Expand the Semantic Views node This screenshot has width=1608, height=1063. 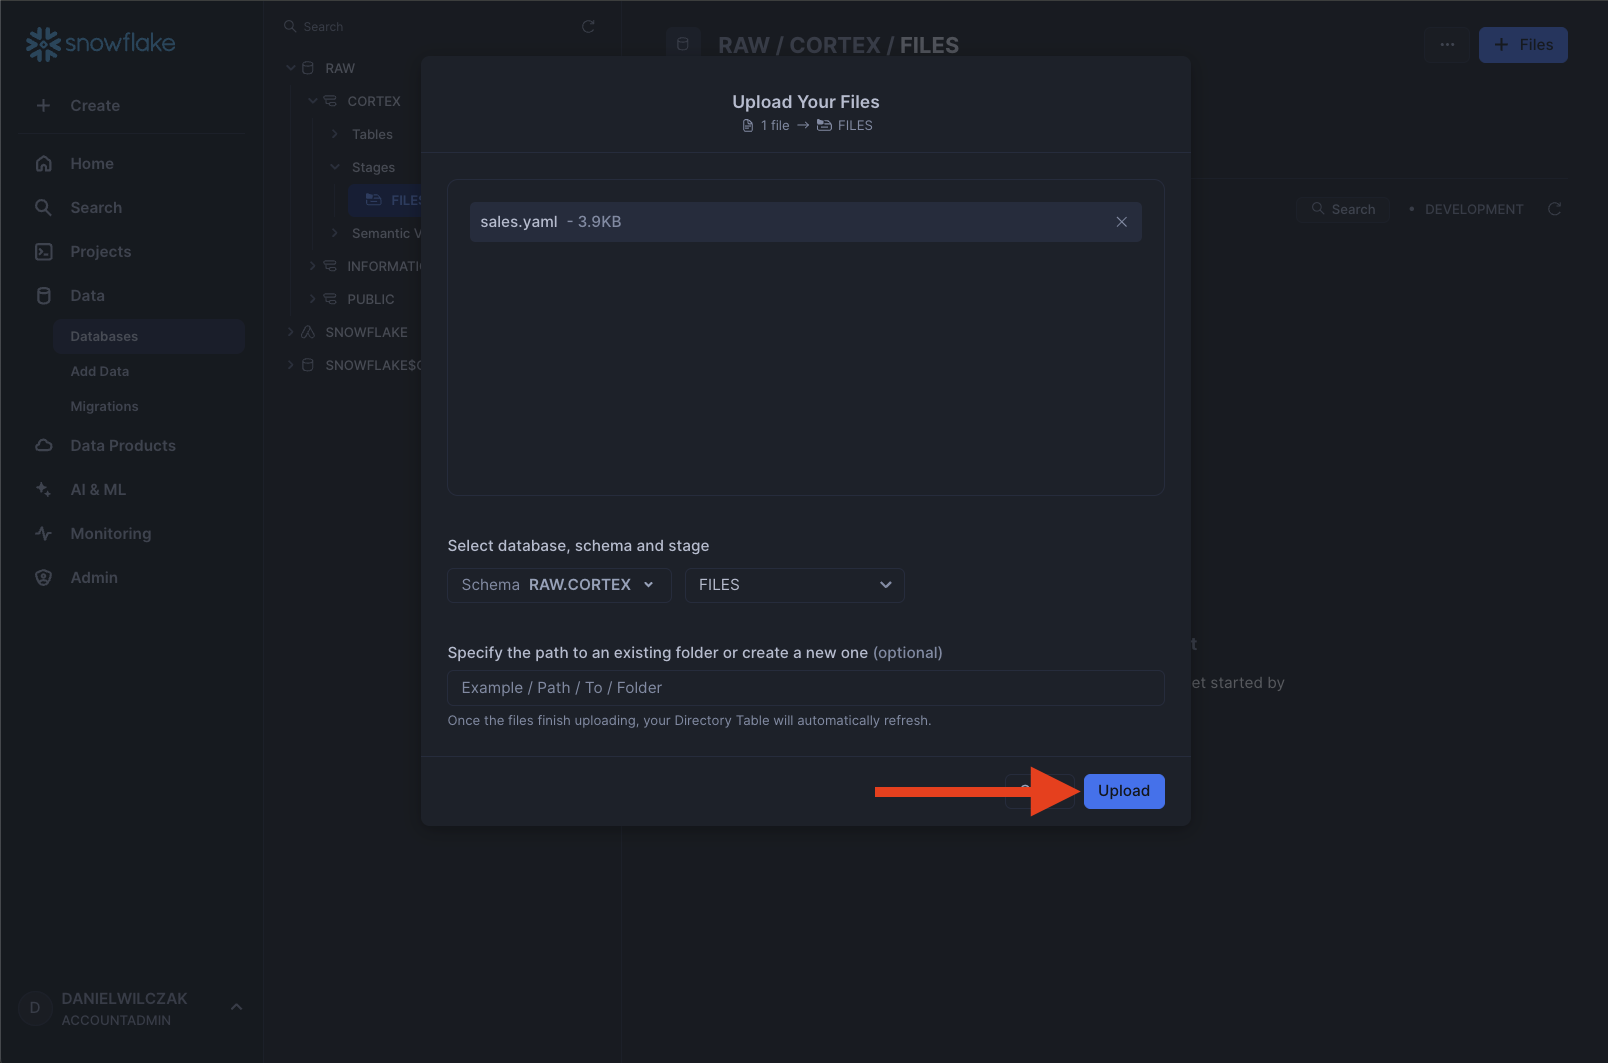coord(335,233)
